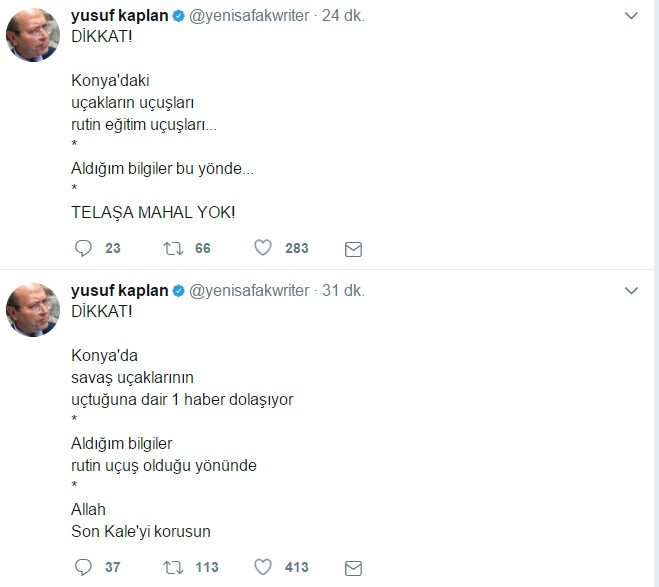Open yusuf kaplan's profile from first tweet
Screen dimensions: 659x587
click(119, 15)
